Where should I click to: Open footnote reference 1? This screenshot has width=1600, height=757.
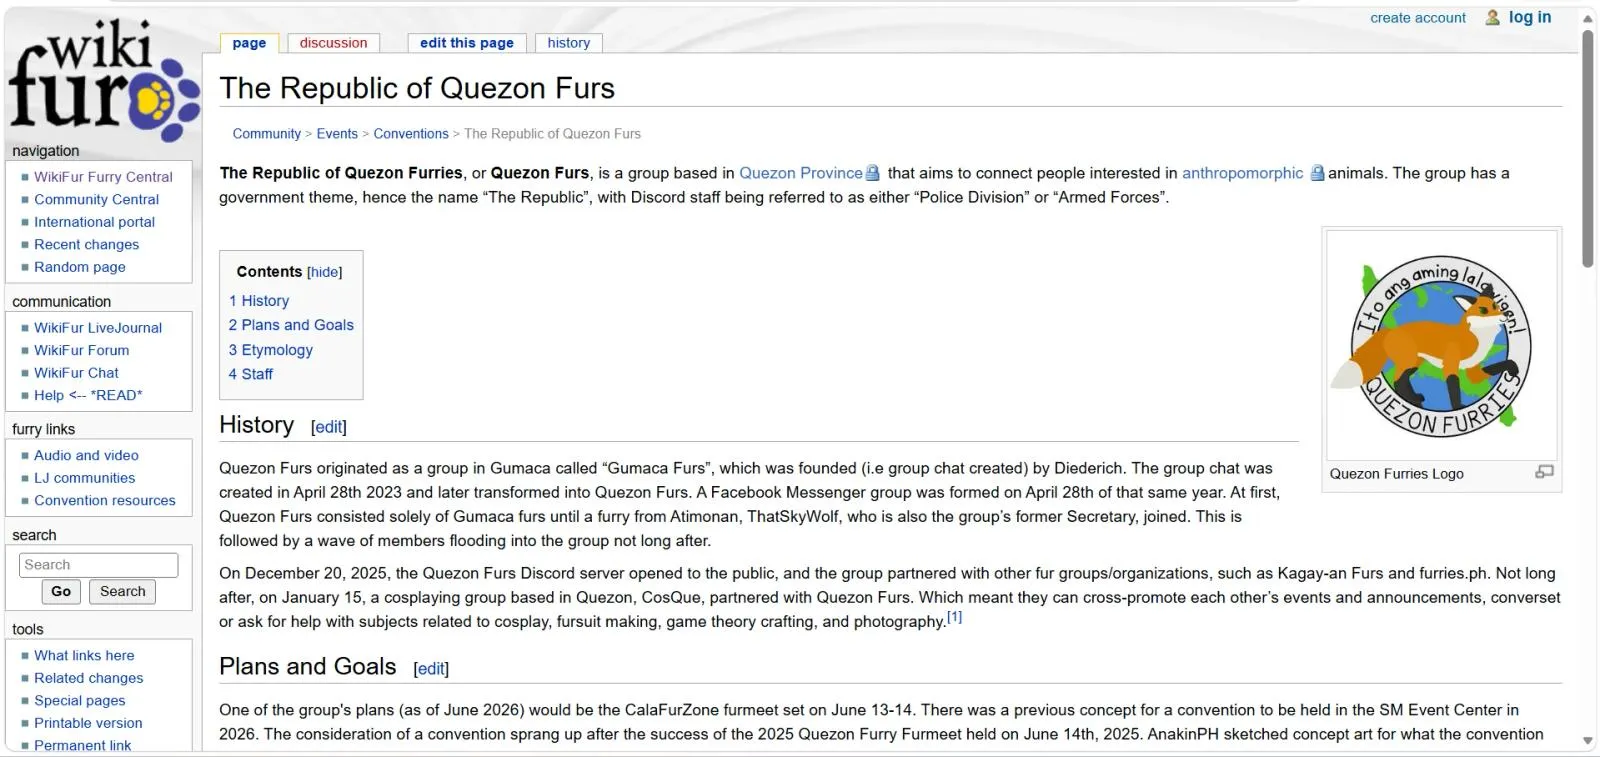click(x=954, y=617)
